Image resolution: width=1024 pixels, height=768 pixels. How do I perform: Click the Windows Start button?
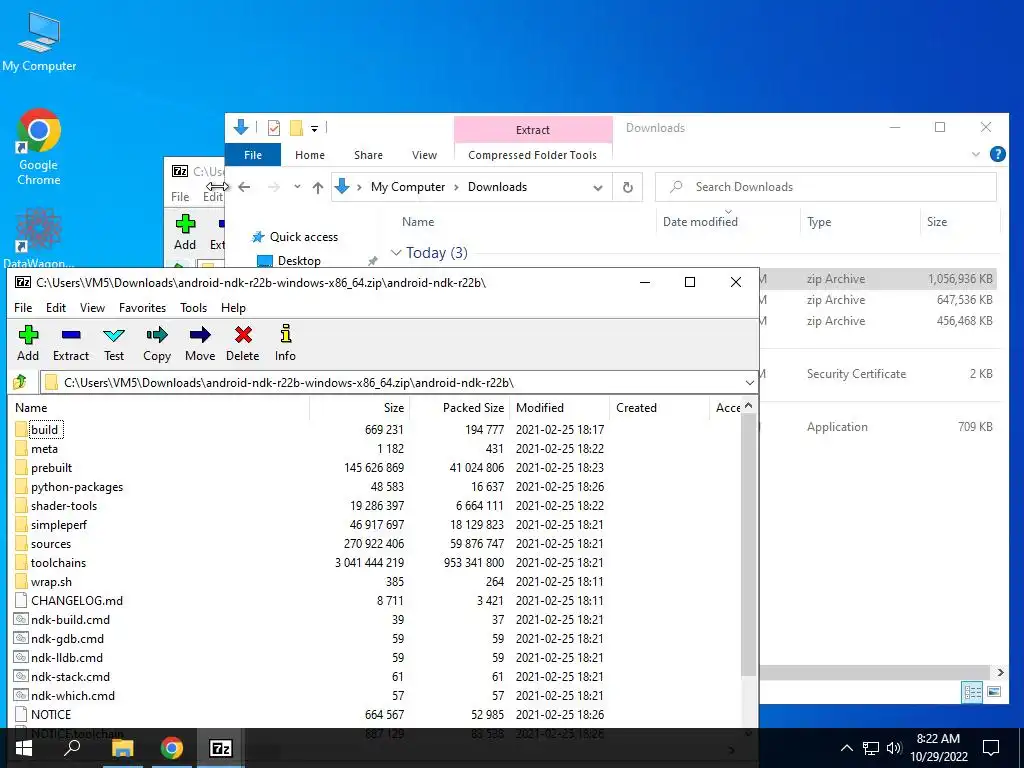(x=24, y=748)
